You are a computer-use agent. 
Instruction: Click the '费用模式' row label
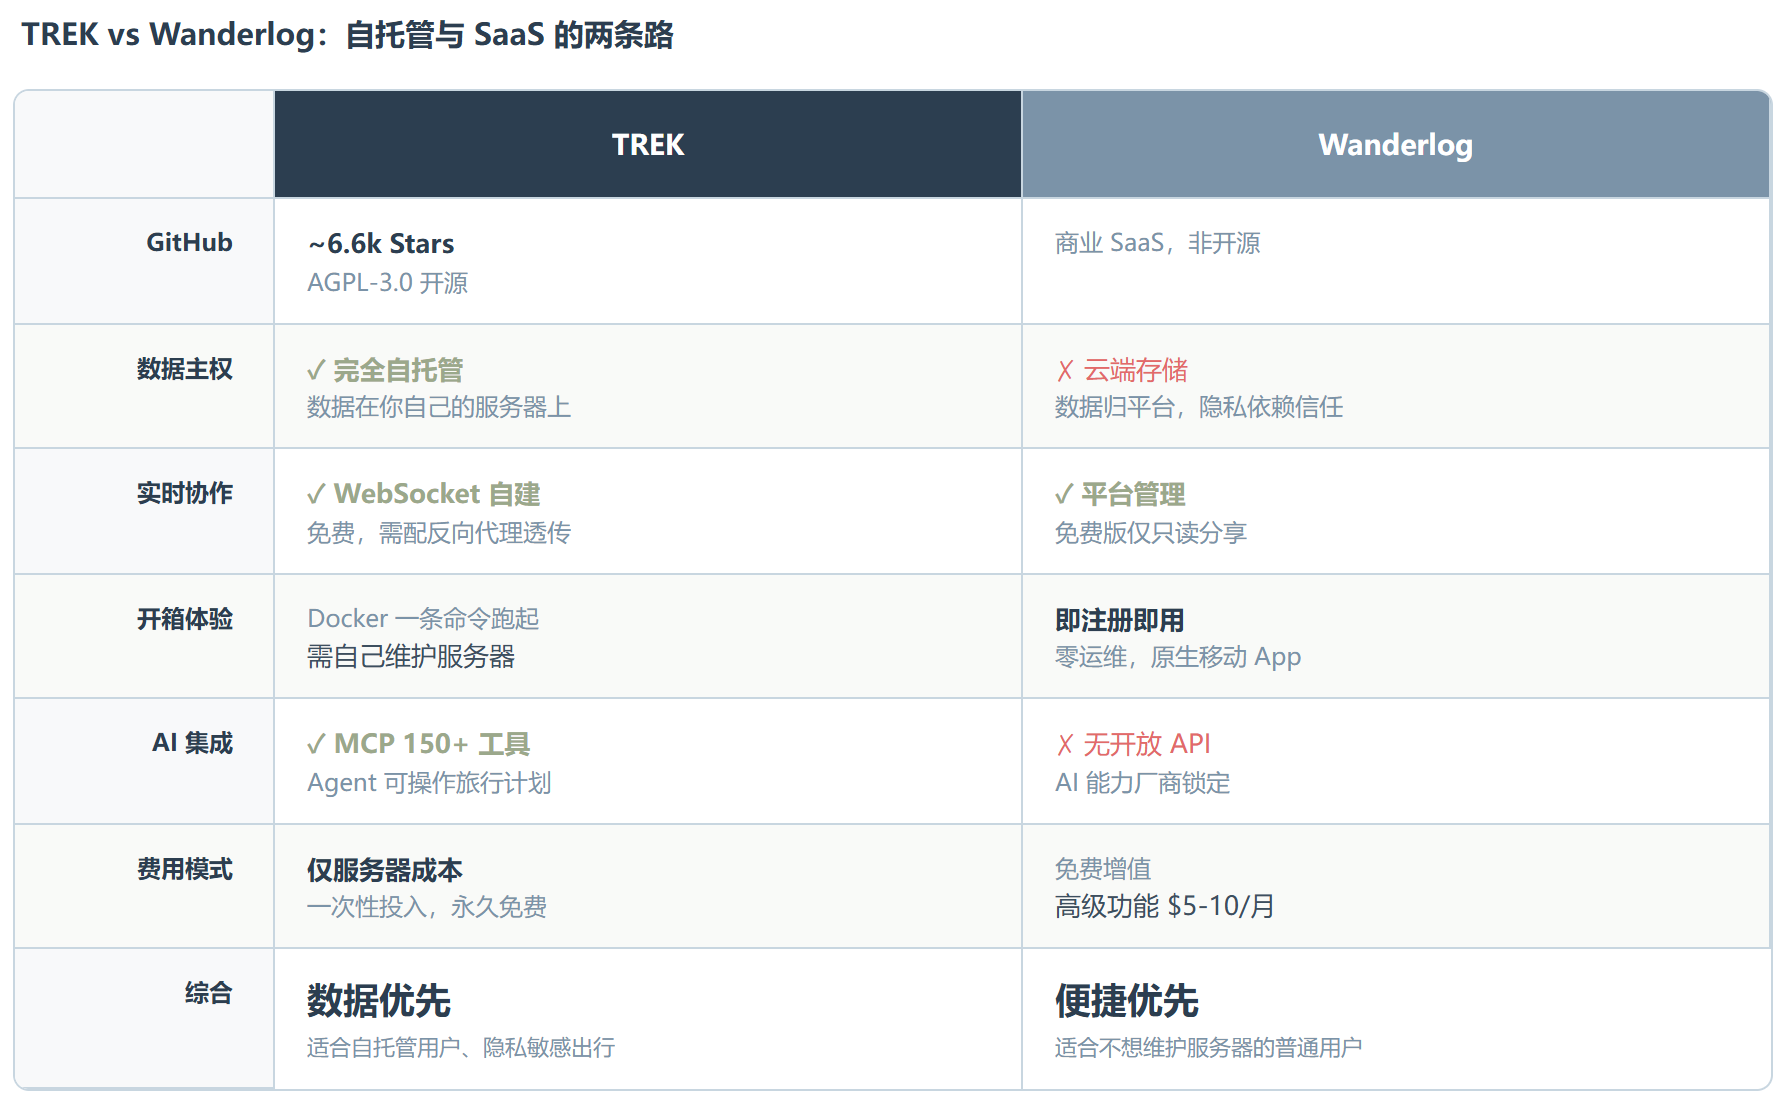click(x=185, y=868)
